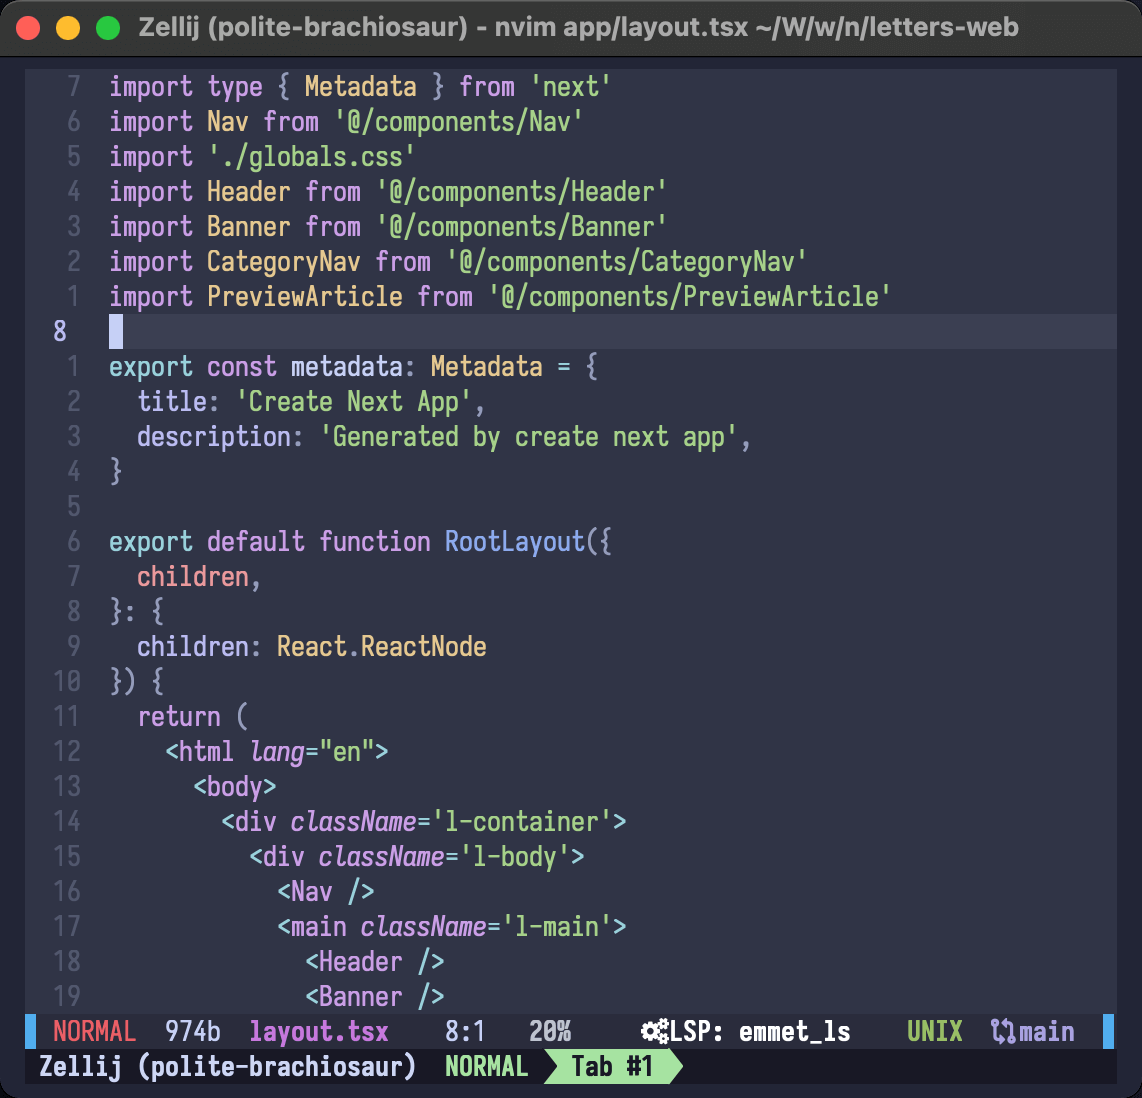Place cursor on RootLayout function name

pos(514,542)
